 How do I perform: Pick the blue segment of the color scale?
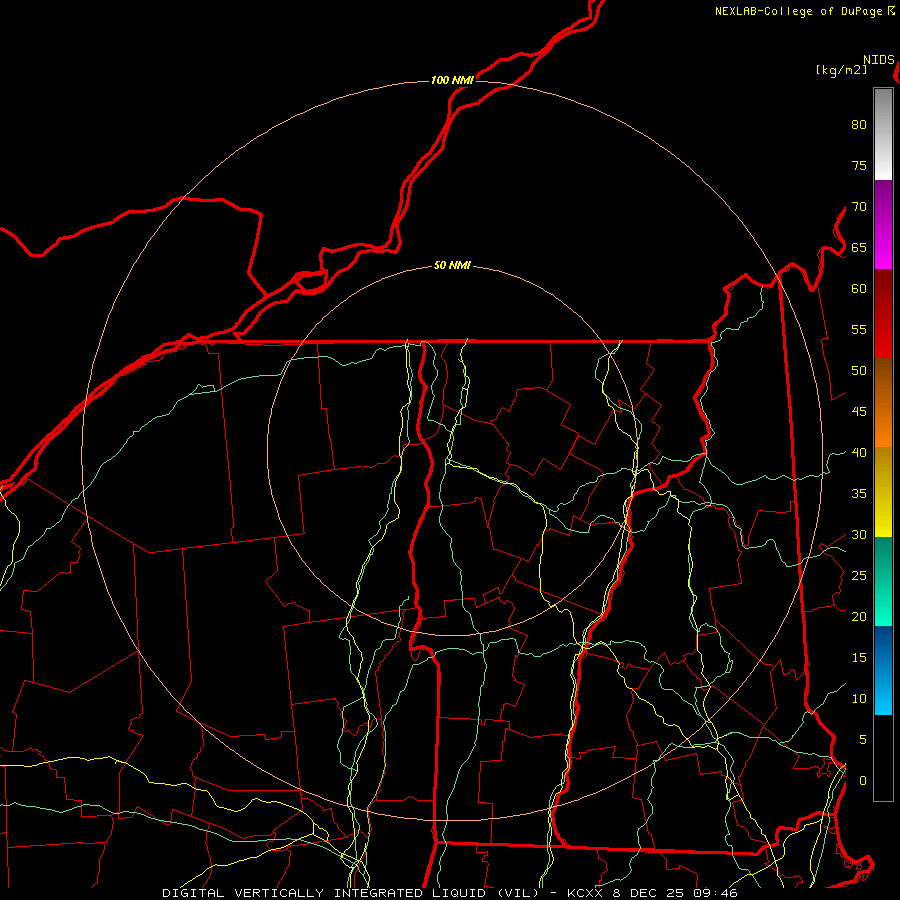(x=883, y=670)
